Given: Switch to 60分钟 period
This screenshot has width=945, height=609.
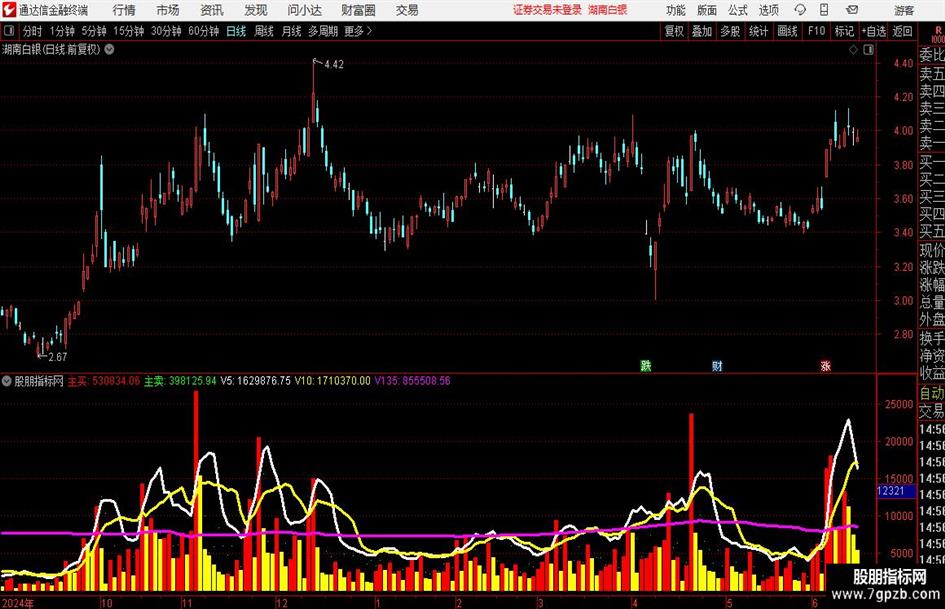Looking at the screenshot, I should tap(204, 31).
